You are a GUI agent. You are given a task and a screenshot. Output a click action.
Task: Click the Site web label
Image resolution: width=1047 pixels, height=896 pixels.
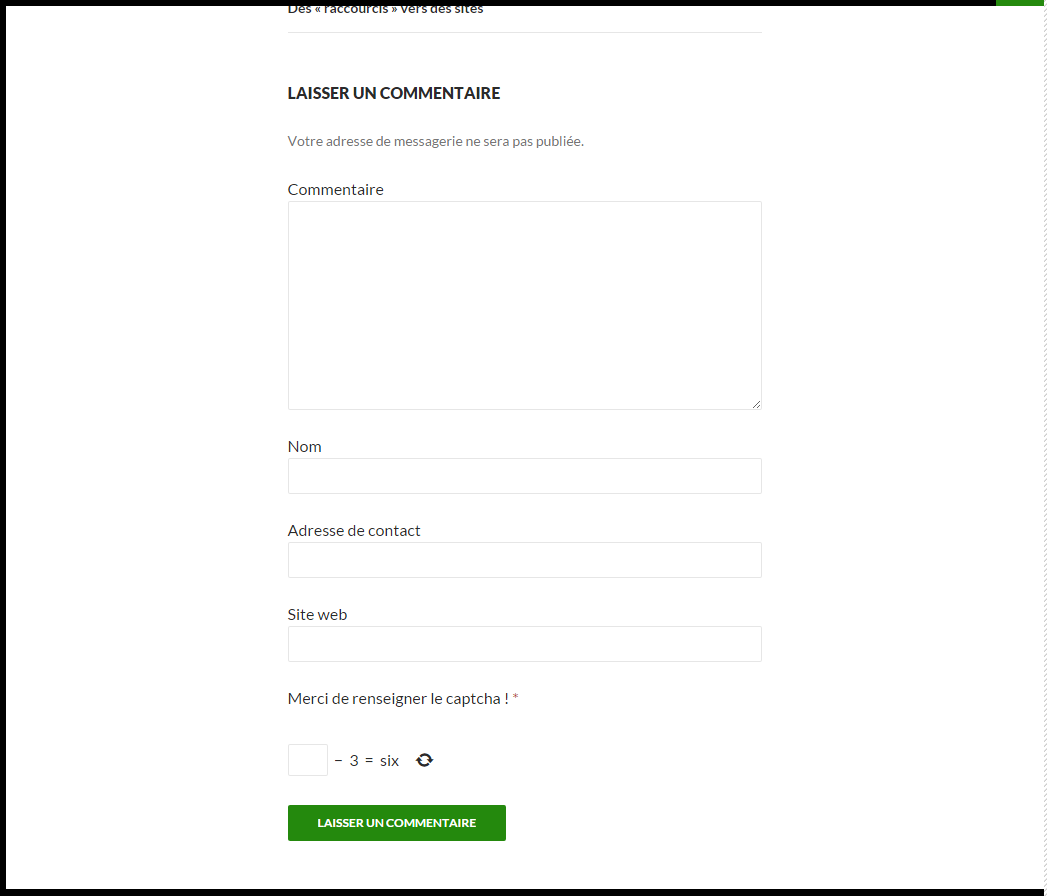317,614
